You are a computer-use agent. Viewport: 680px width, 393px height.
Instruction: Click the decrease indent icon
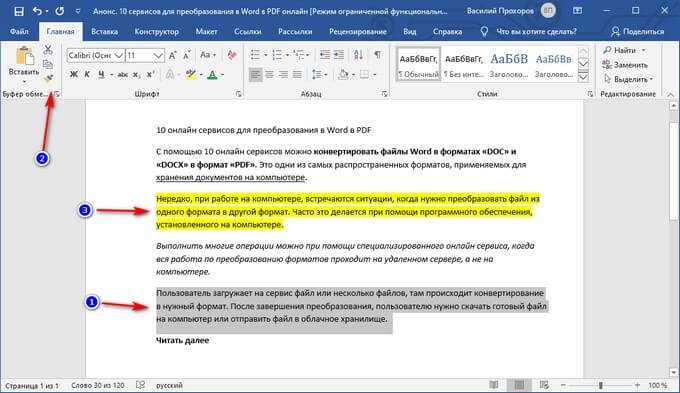coord(324,55)
